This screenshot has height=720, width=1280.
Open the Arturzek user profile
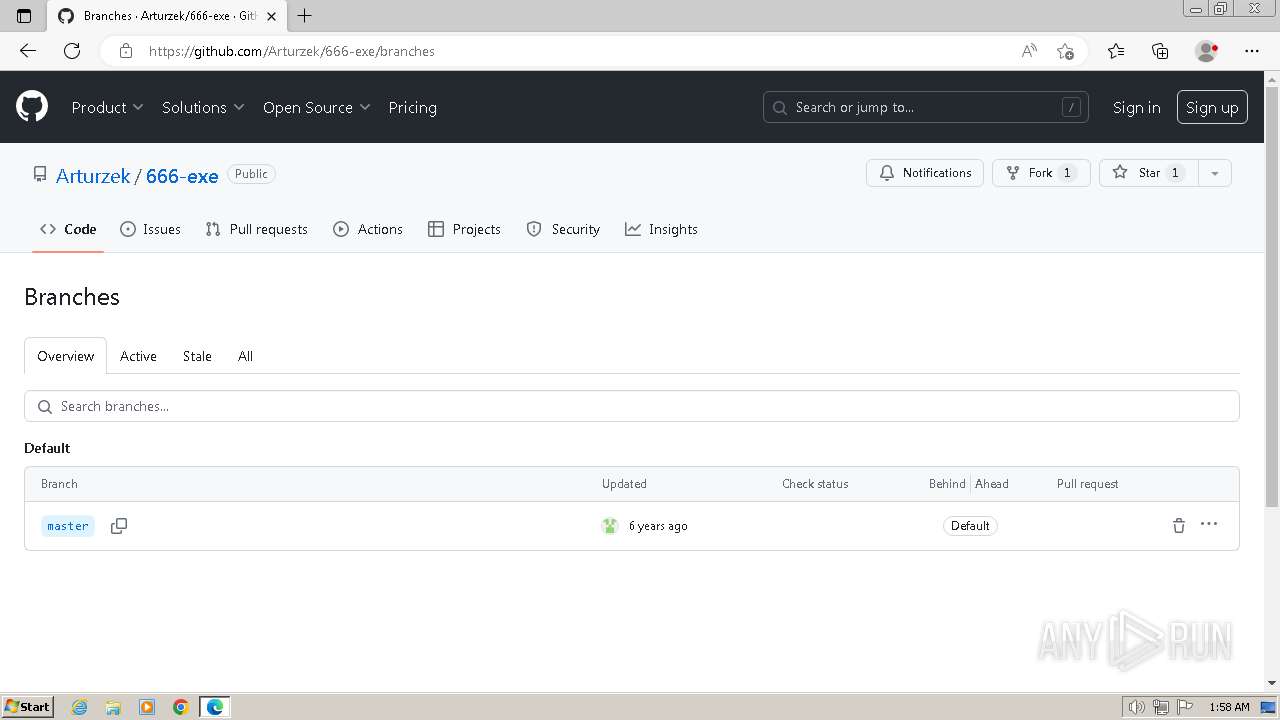point(93,176)
